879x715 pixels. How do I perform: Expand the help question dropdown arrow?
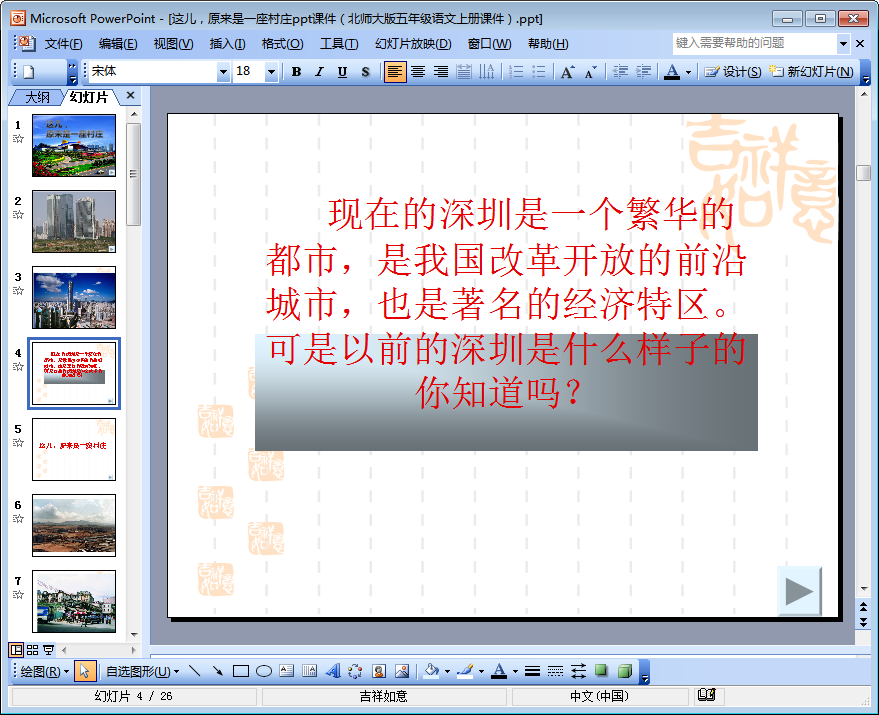[x=843, y=43]
